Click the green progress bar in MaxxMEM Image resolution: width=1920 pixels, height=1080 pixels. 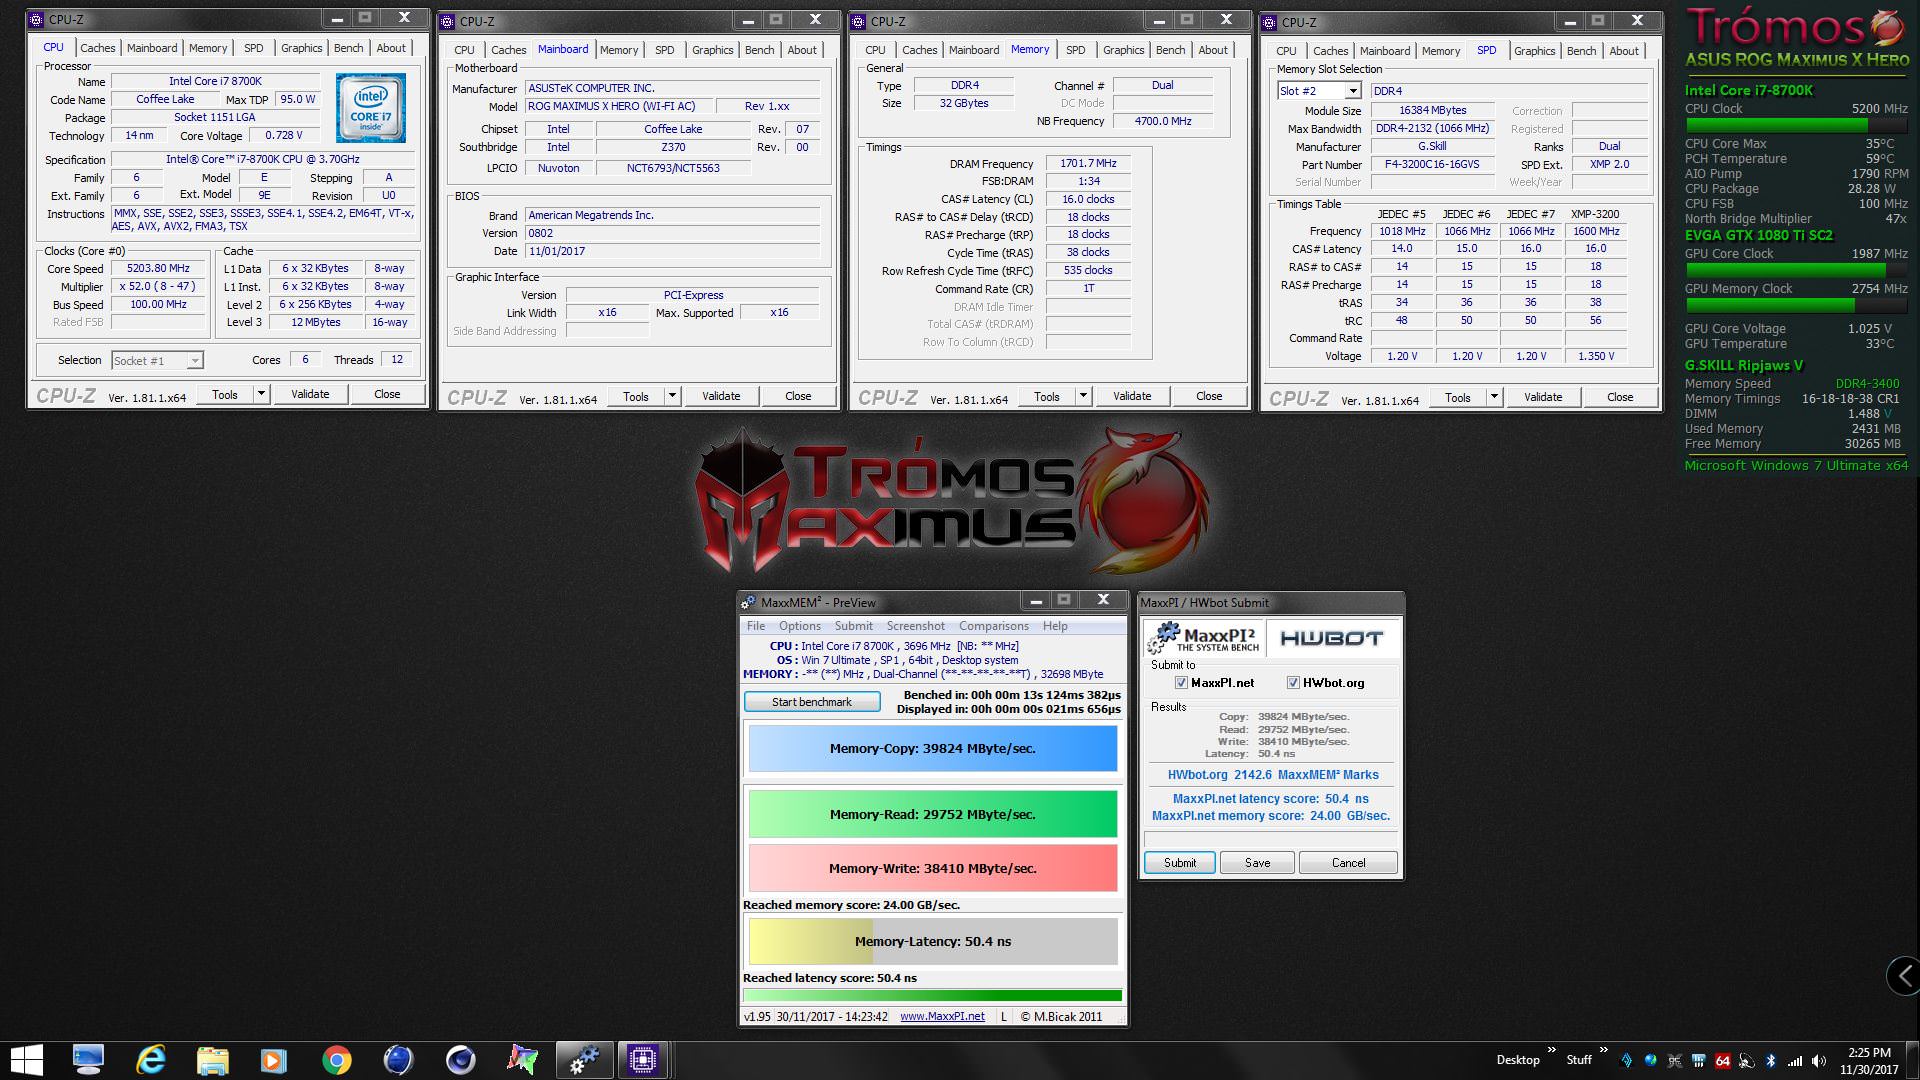click(933, 996)
